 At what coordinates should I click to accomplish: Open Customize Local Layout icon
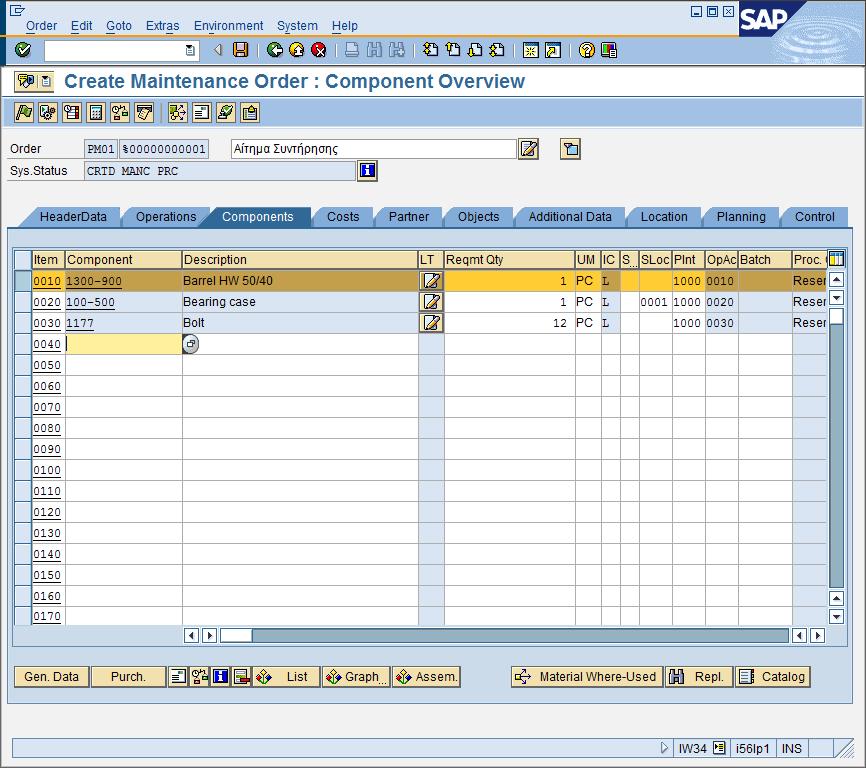coord(609,50)
